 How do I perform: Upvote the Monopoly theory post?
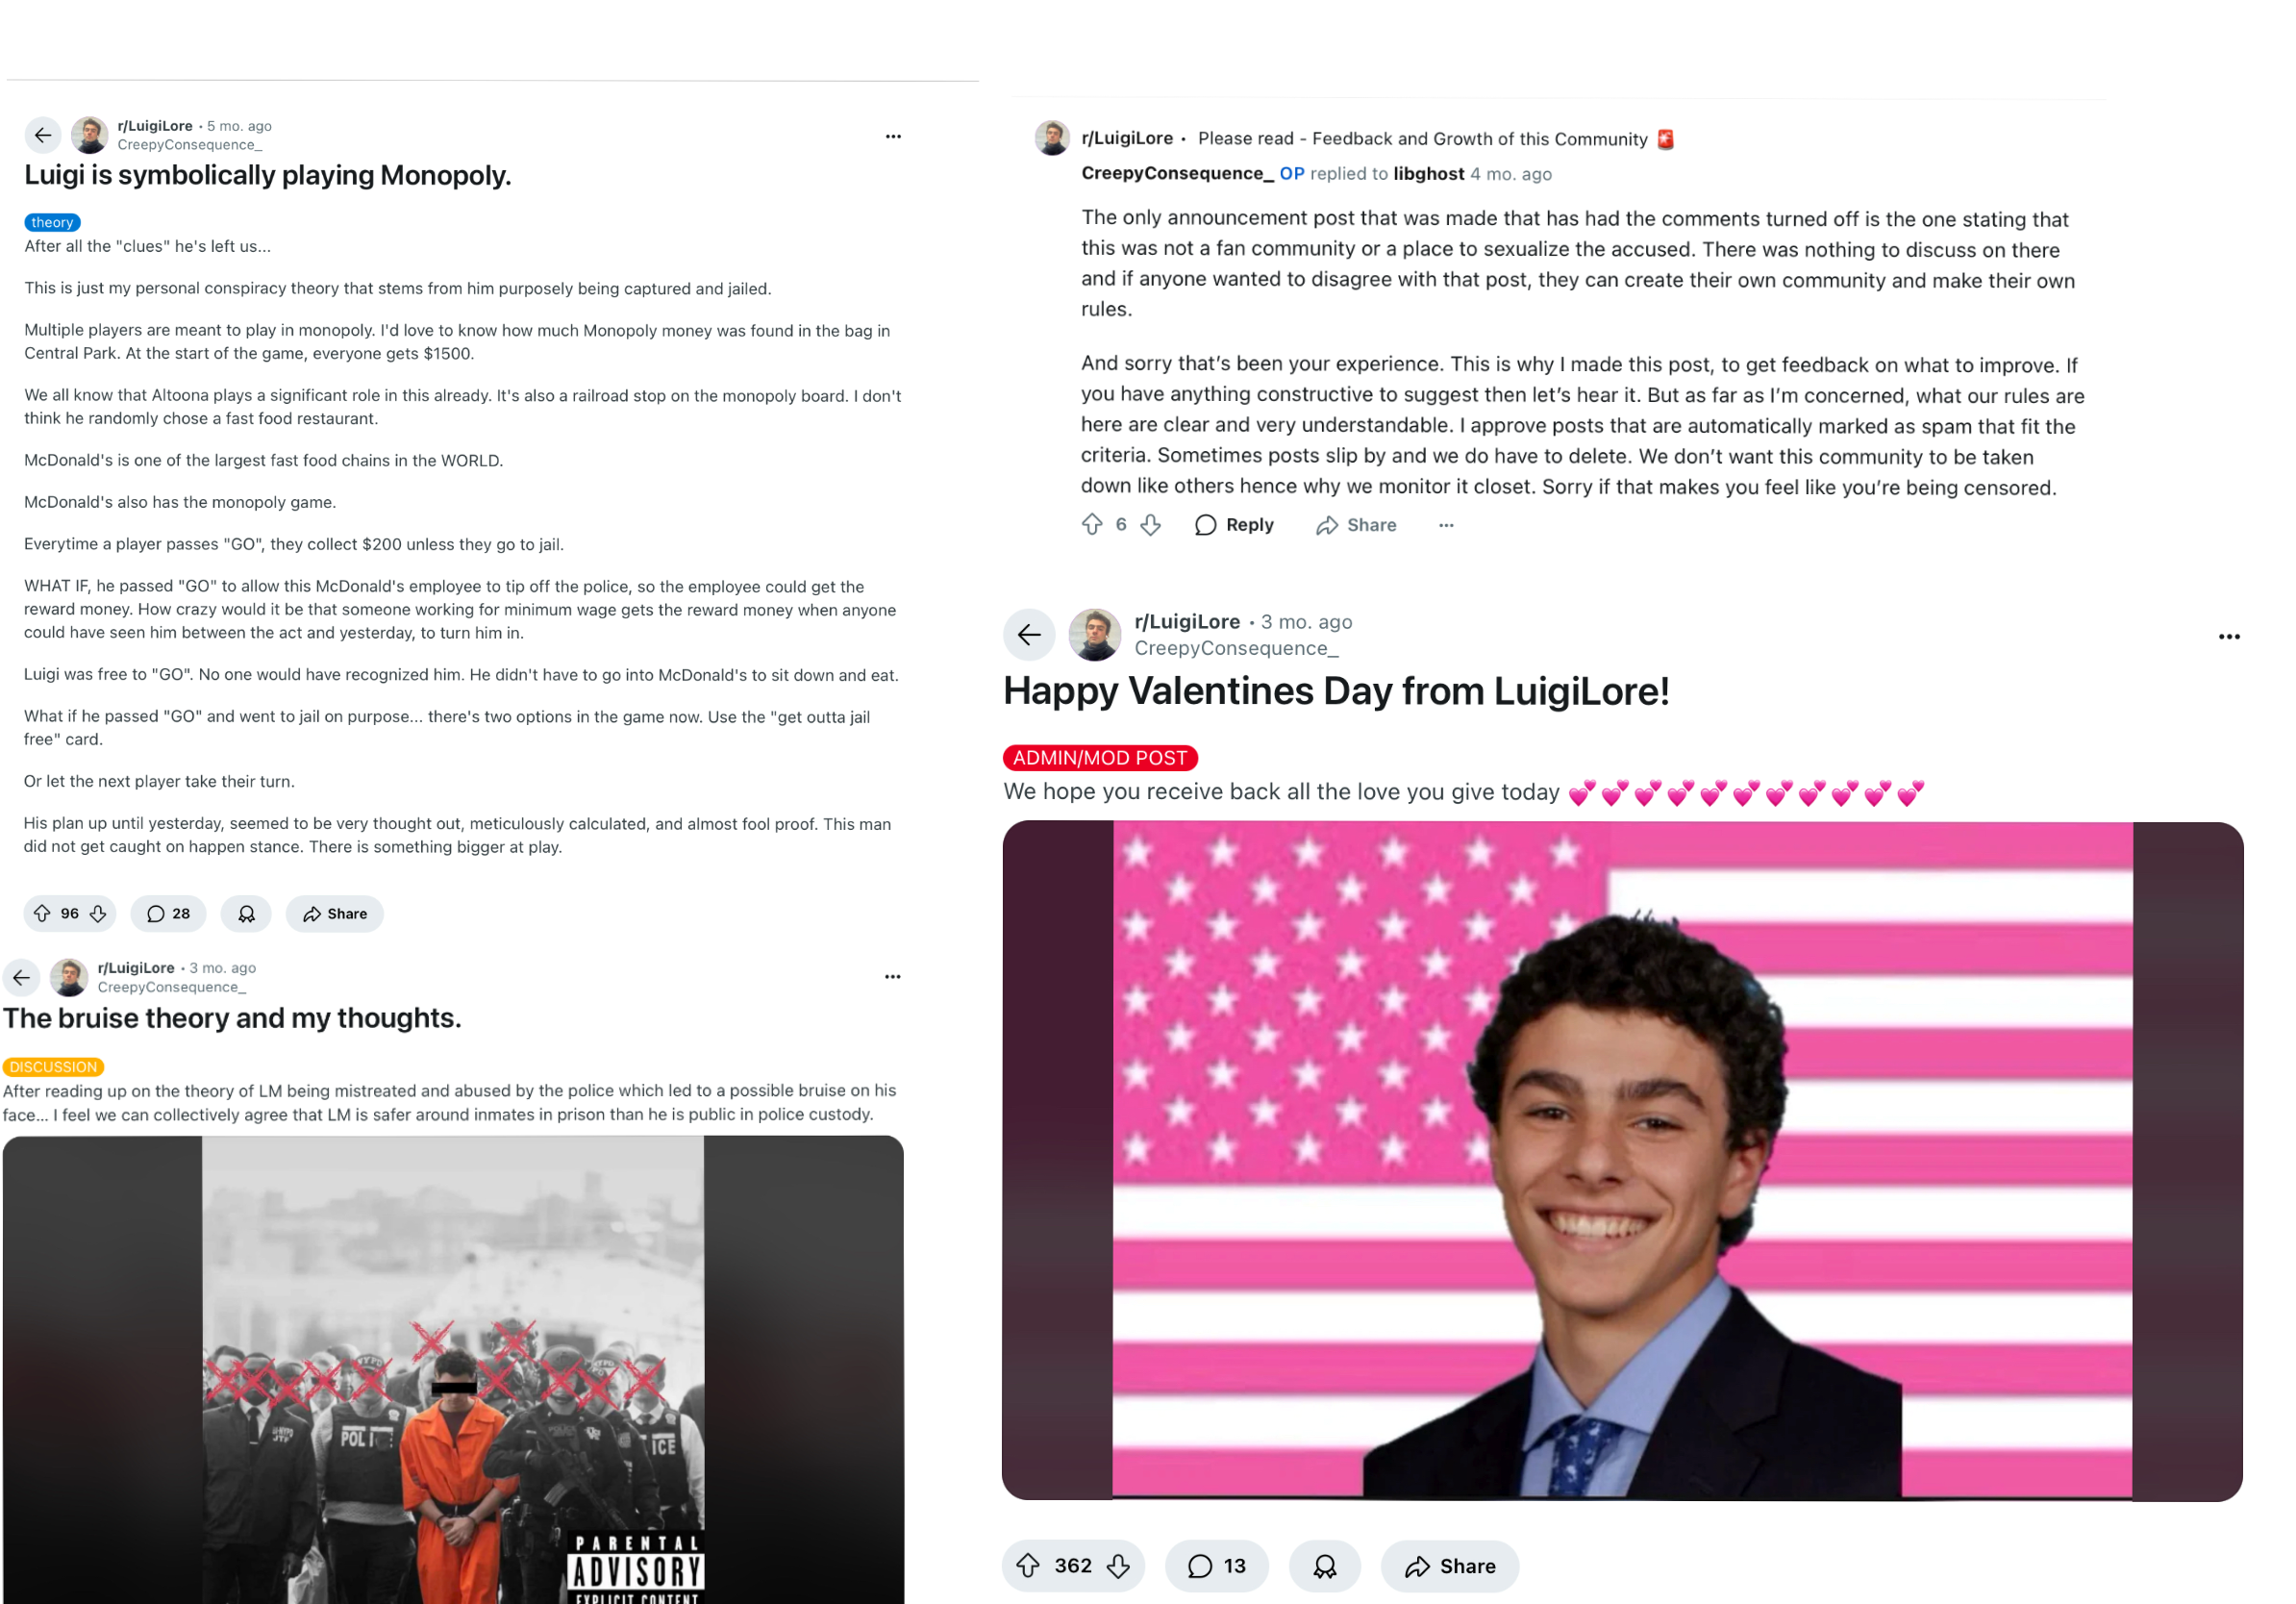42,913
